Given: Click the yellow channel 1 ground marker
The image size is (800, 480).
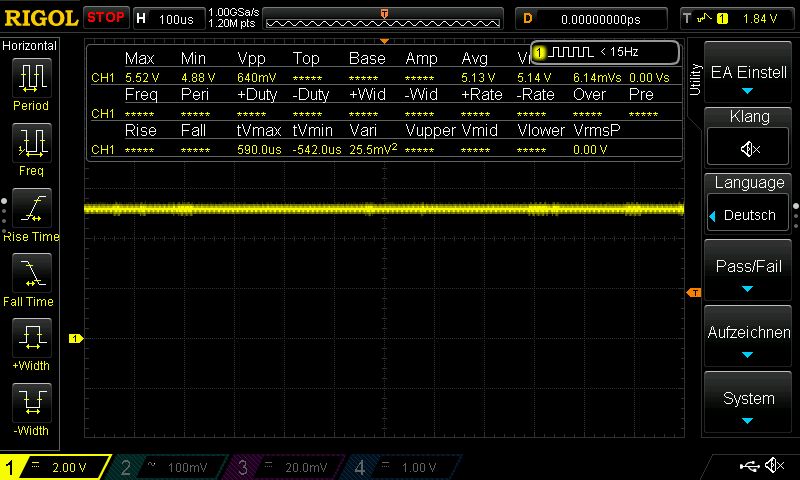Looking at the screenshot, I should [76, 338].
